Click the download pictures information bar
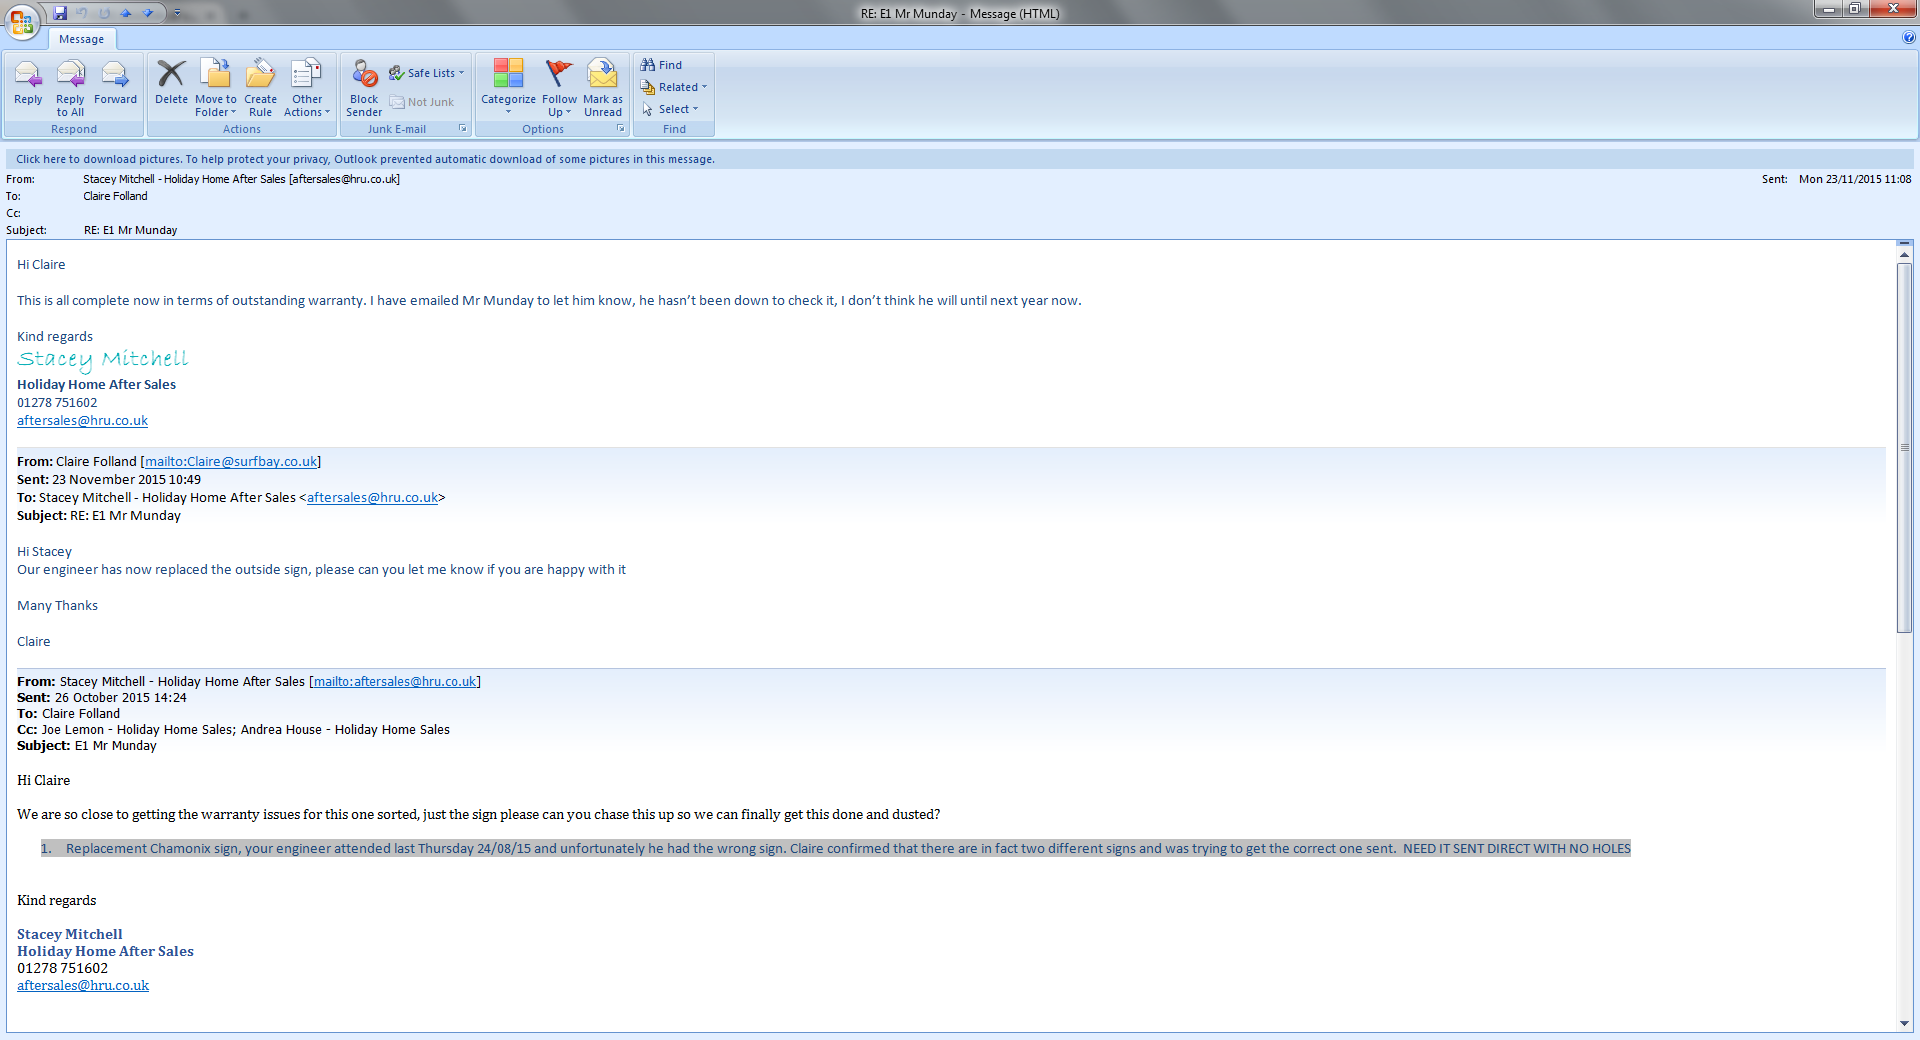The image size is (1920, 1040). click(x=365, y=159)
